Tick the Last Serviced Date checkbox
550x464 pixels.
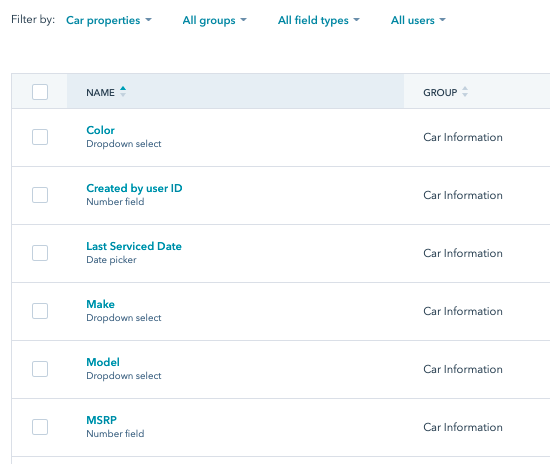click(40, 253)
